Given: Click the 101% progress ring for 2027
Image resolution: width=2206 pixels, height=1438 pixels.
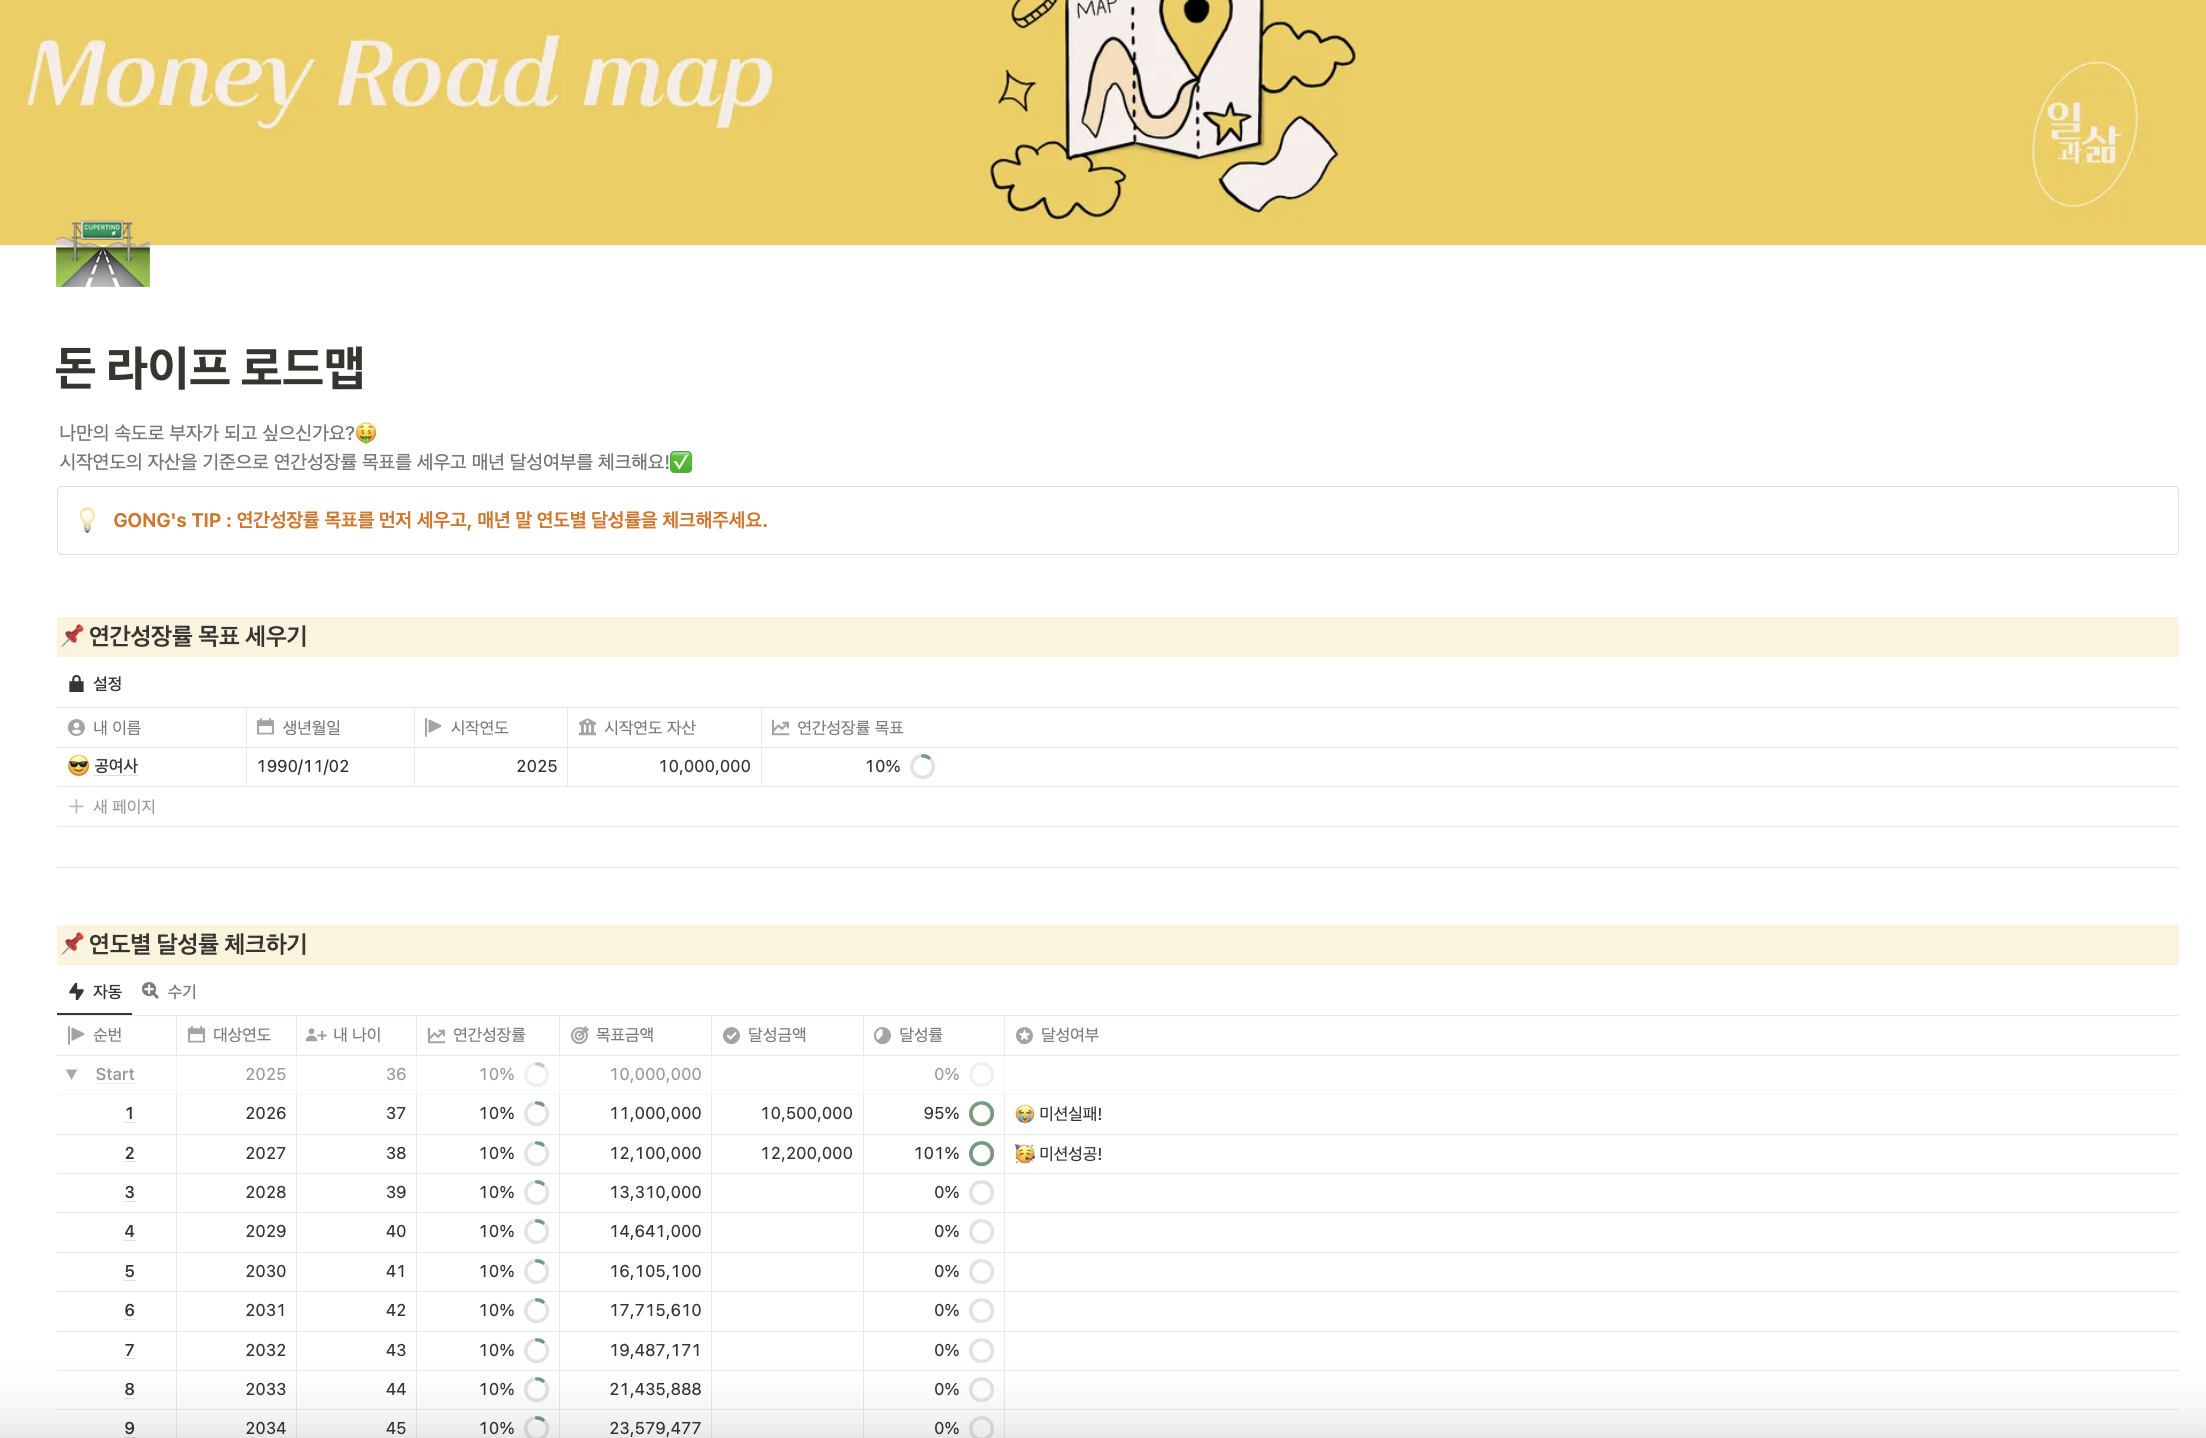Looking at the screenshot, I should click(x=981, y=1153).
